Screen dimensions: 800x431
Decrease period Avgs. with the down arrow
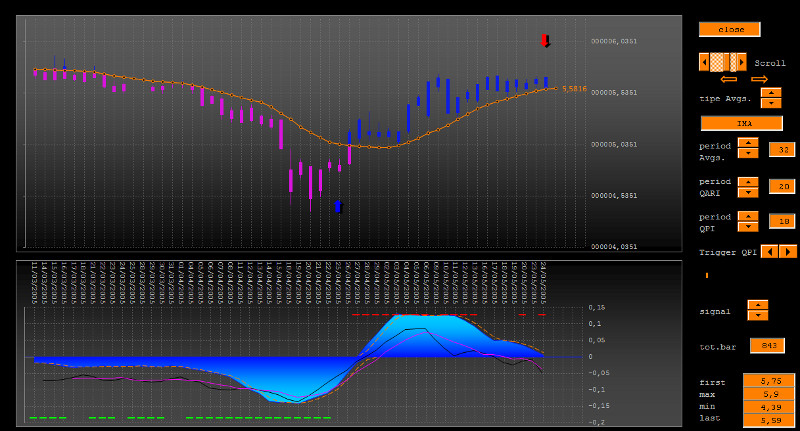tap(748, 154)
